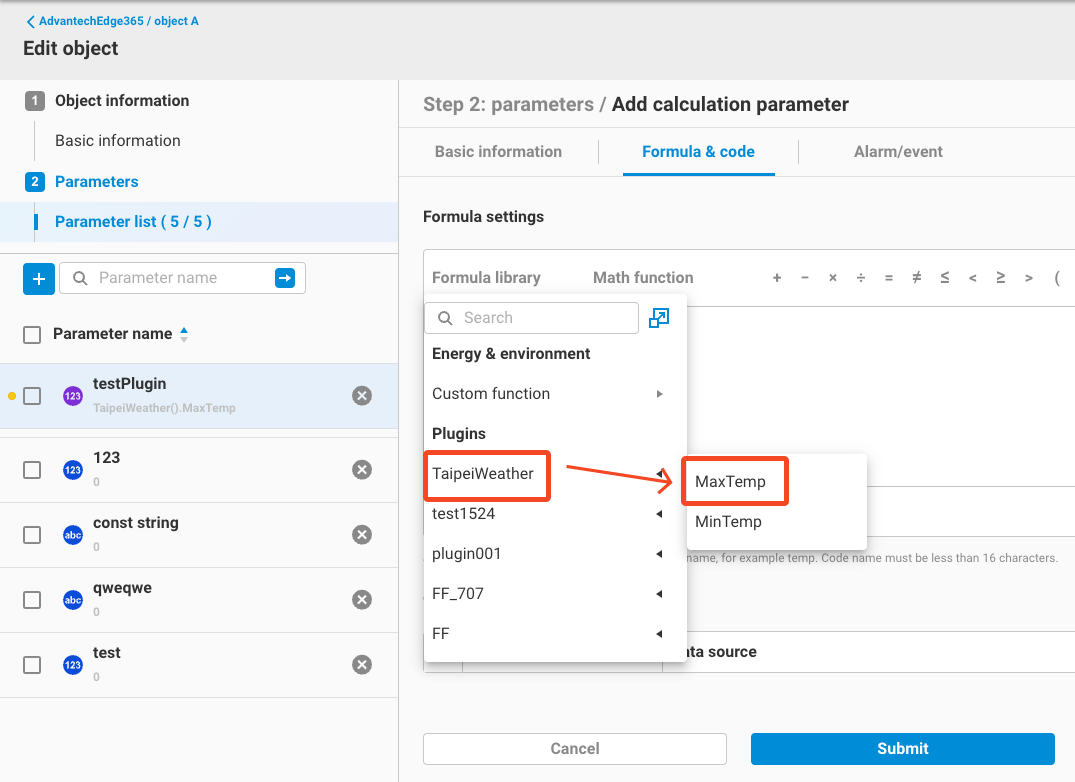Check the checkbox next to testPlugin
The width and height of the screenshot is (1075, 782).
coord(31,395)
